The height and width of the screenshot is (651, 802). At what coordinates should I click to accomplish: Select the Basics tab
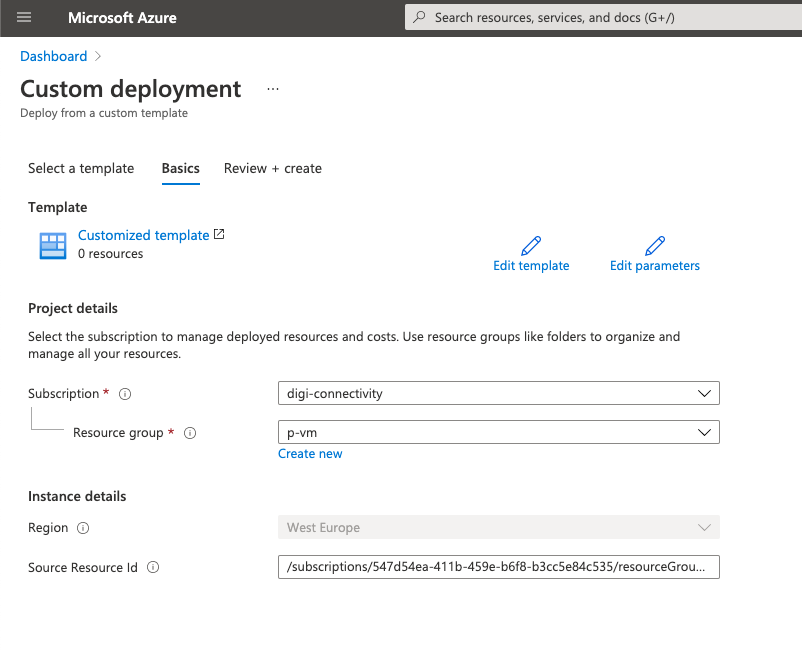coord(181,168)
